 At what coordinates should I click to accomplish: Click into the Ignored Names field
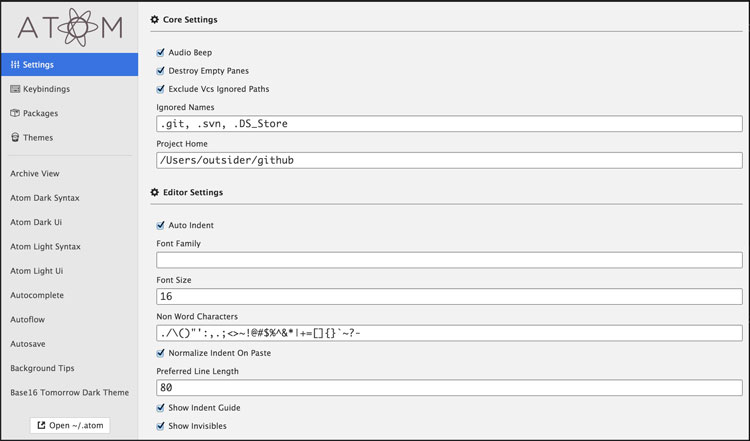pyautogui.click(x=449, y=124)
